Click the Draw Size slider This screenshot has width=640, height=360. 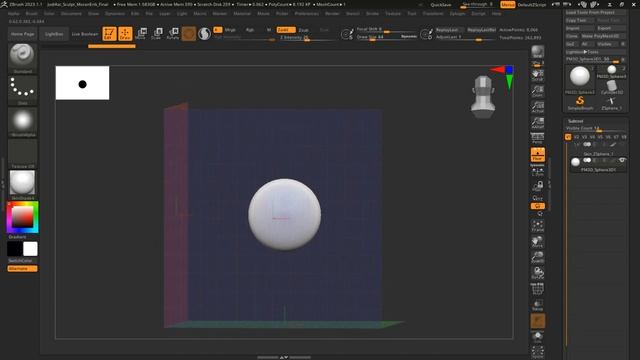pos(387,37)
